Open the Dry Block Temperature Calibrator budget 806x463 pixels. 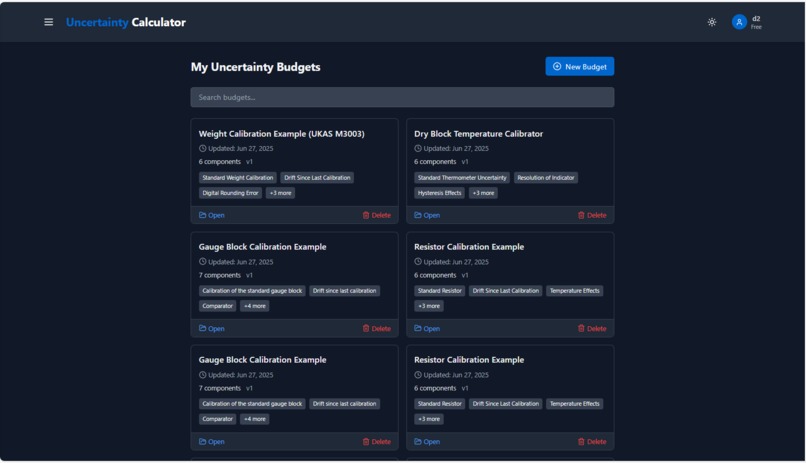(x=427, y=215)
